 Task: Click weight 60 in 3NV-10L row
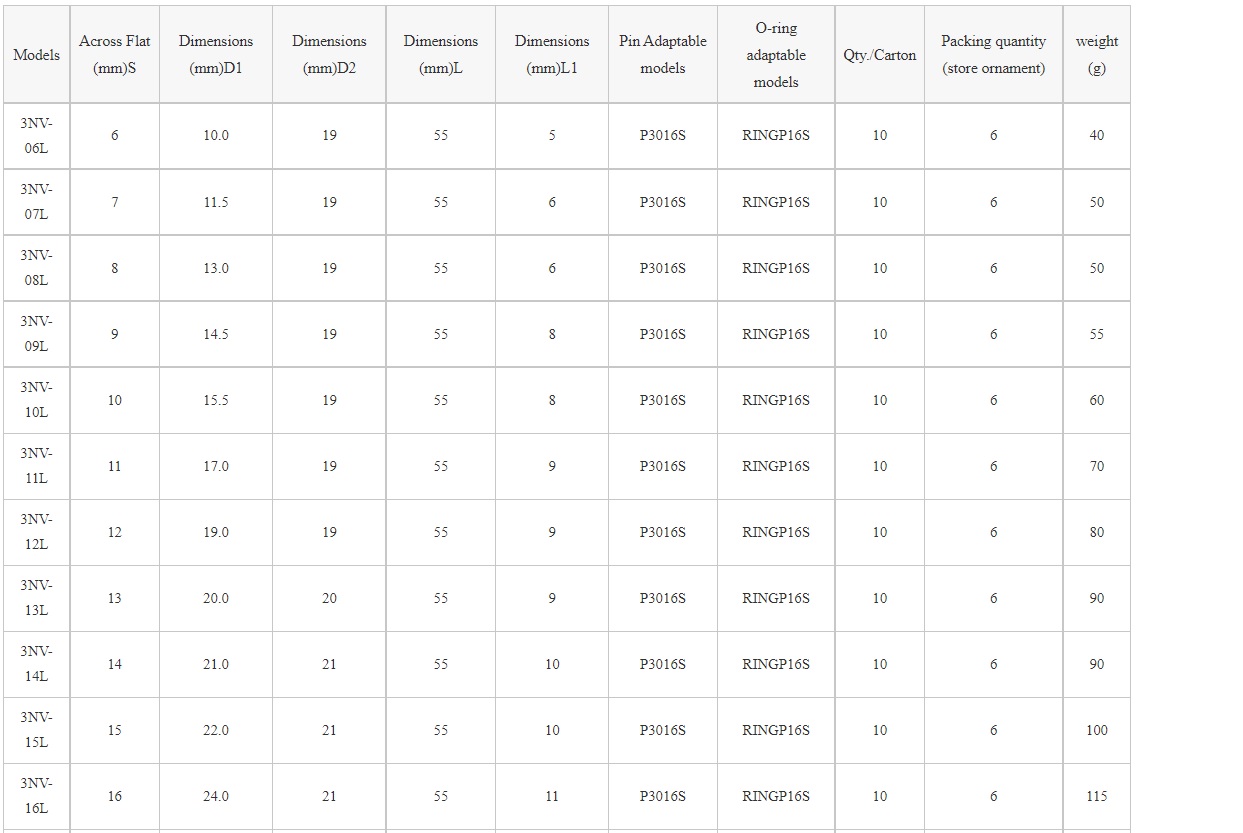[1097, 400]
